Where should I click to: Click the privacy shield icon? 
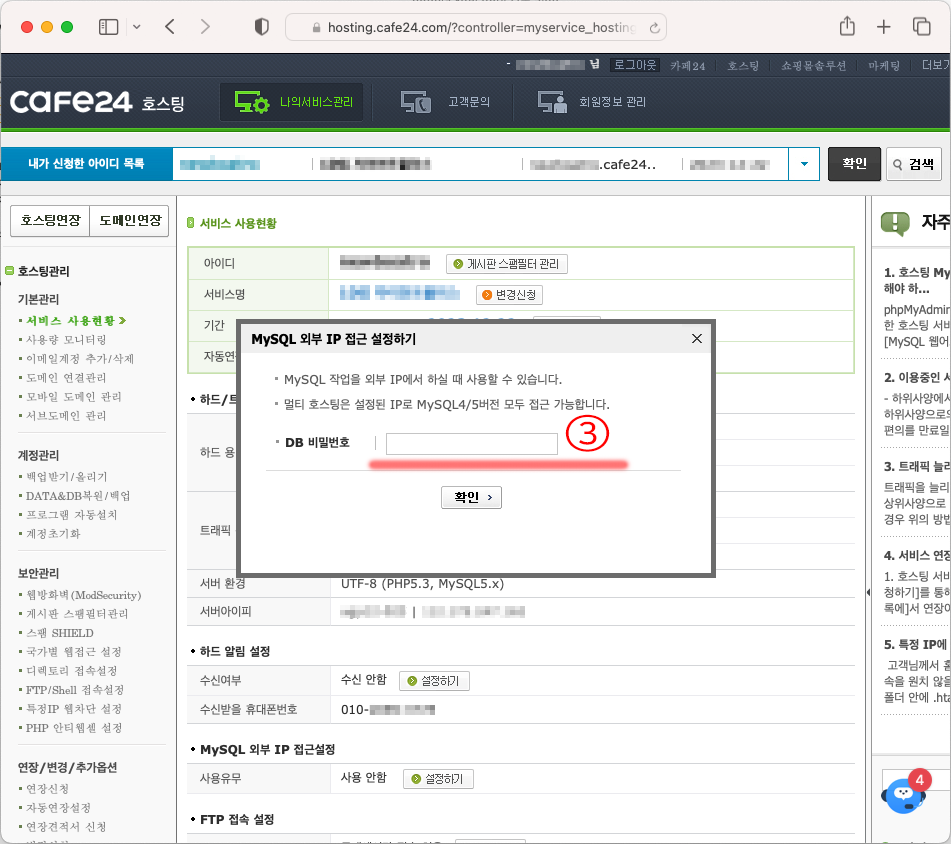coord(262,27)
